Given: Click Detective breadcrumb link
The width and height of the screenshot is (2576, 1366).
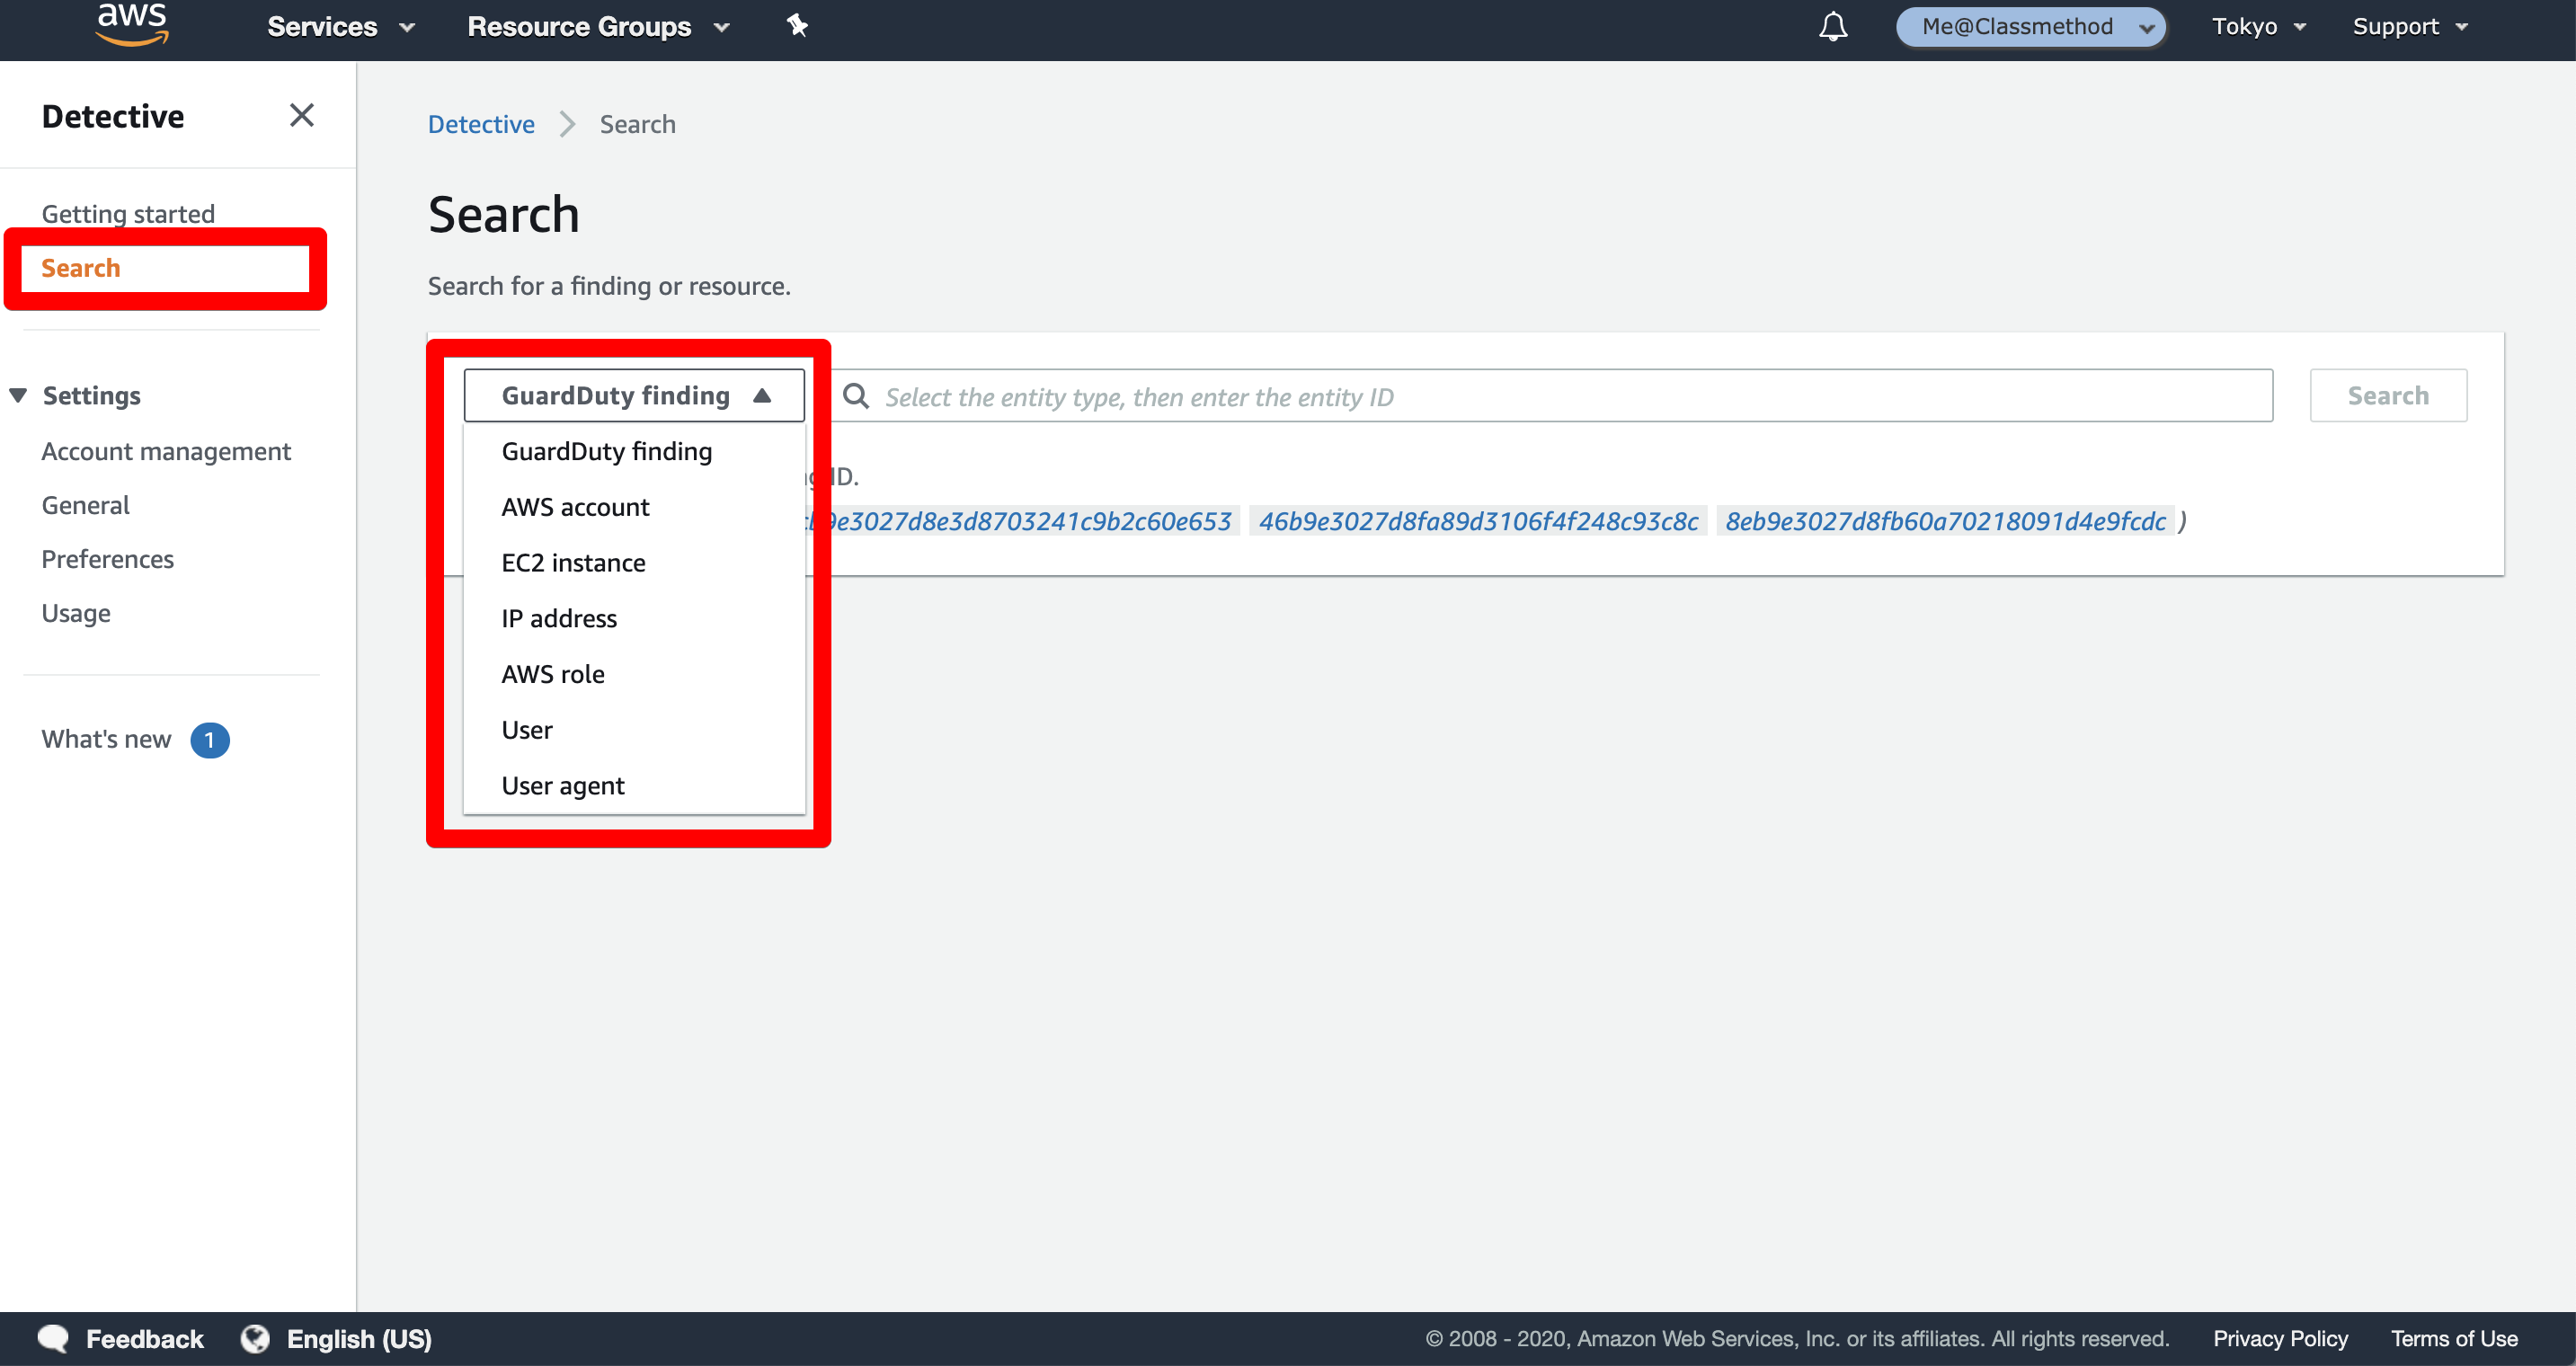Looking at the screenshot, I should (x=481, y=124).
